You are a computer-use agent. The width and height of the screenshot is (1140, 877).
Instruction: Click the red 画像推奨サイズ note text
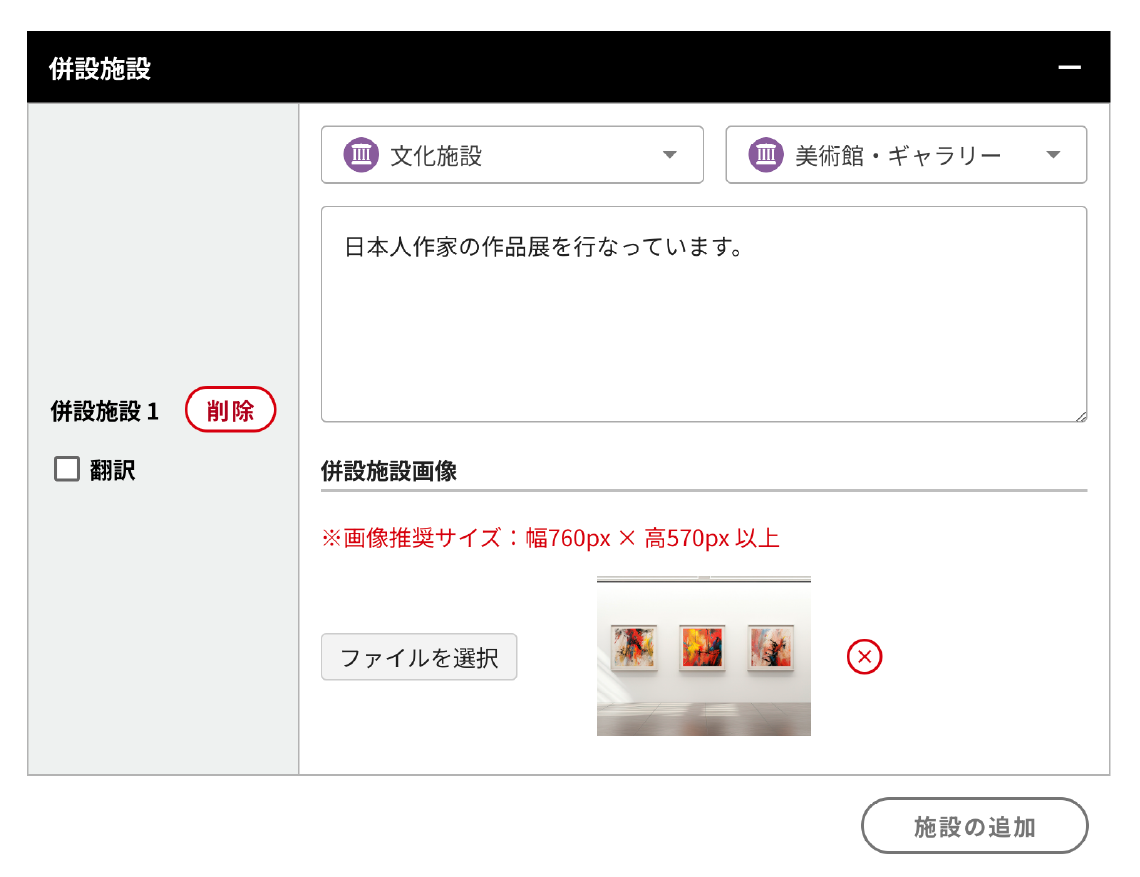pyautogui.click(x=550, y=539)
